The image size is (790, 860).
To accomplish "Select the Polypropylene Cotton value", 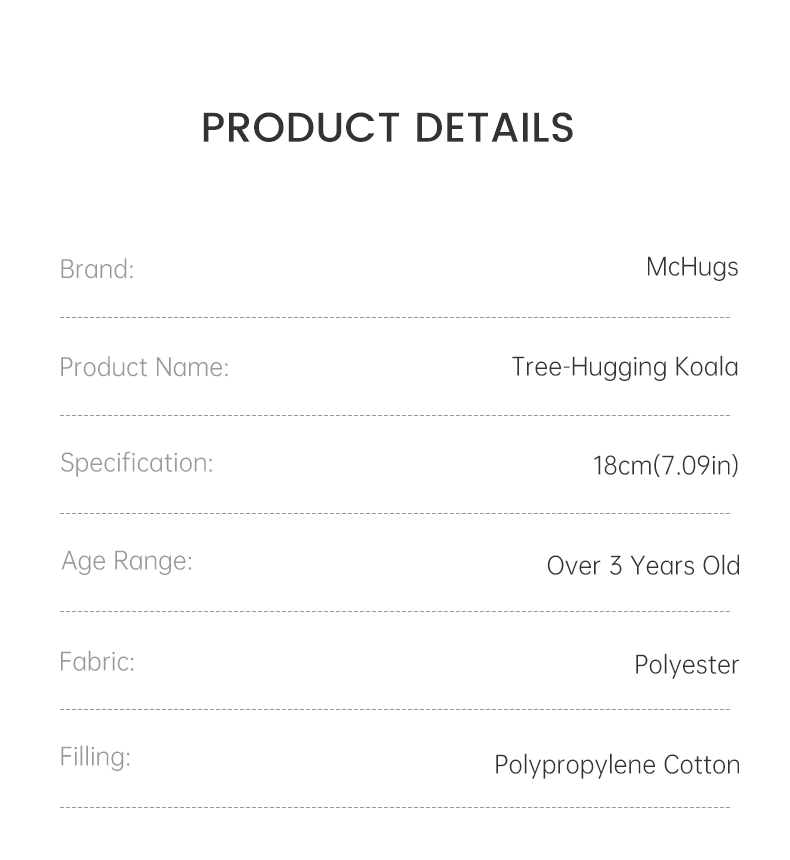I will pos(617,765).
